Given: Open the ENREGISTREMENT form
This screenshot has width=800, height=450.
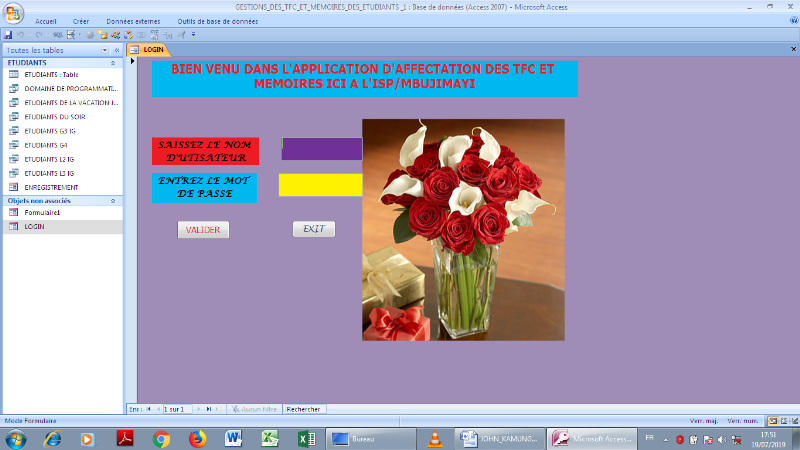Looking at the screenshot, I should pos(63,187).
